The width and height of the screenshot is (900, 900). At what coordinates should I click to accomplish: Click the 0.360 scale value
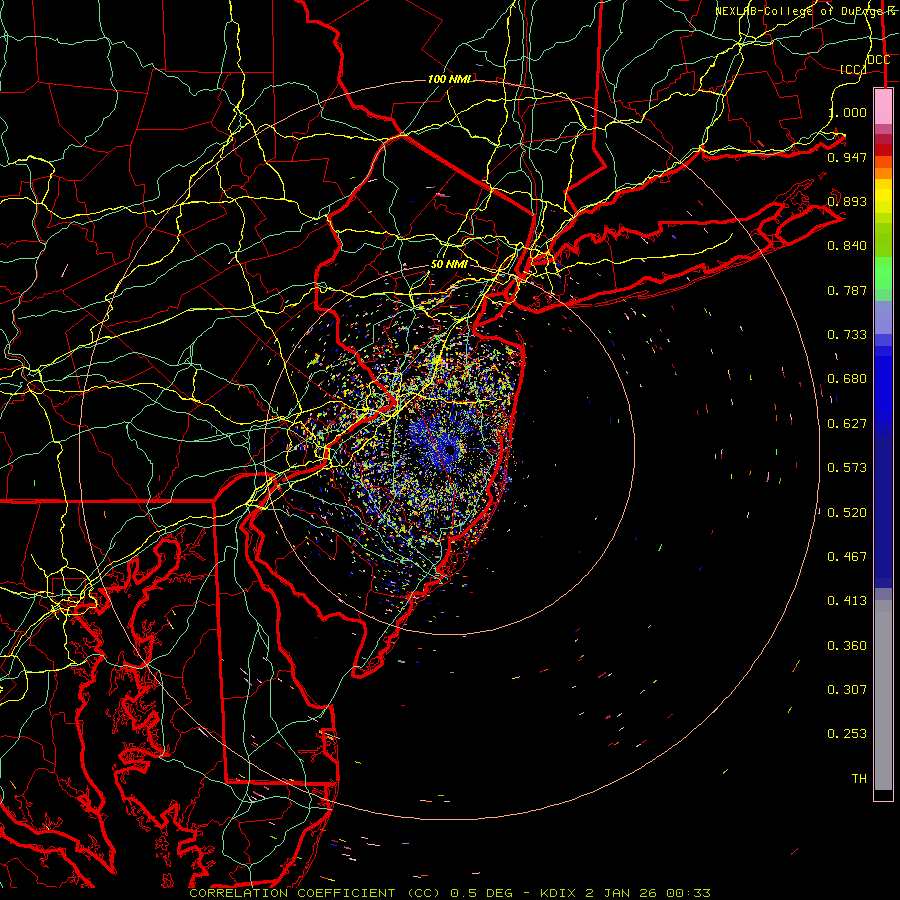pyautogui.click(x=847, y=646)
